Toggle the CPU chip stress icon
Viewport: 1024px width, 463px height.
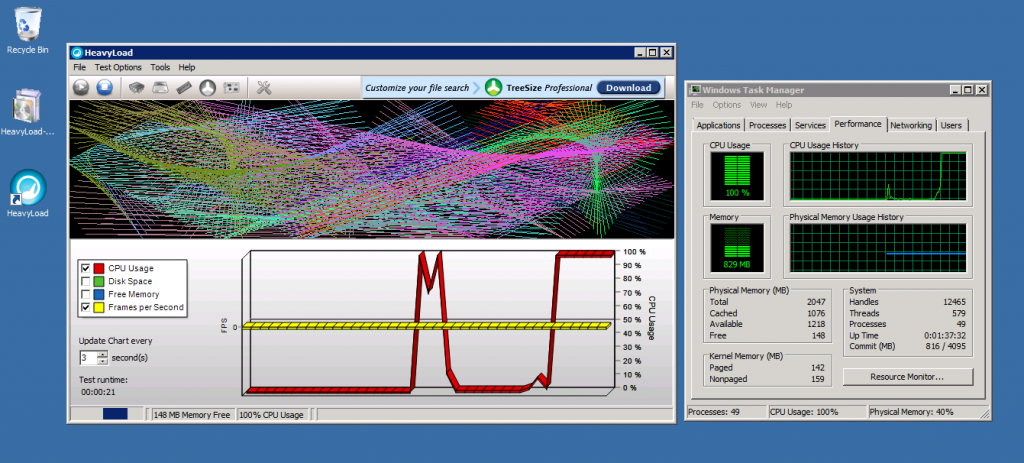(x=136, y=88)
